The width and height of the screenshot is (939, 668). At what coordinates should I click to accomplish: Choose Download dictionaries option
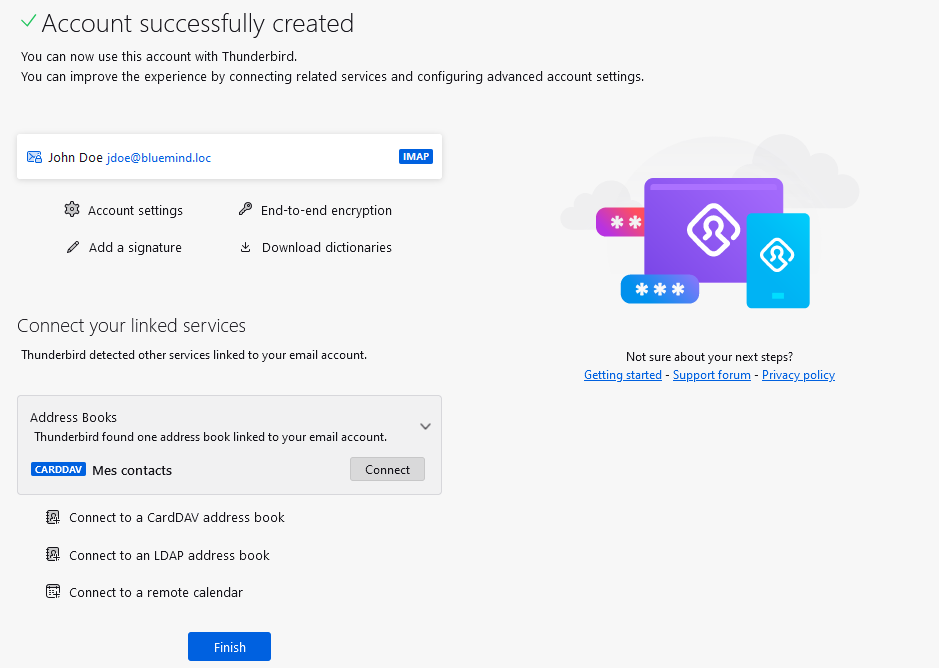(326, 248)
